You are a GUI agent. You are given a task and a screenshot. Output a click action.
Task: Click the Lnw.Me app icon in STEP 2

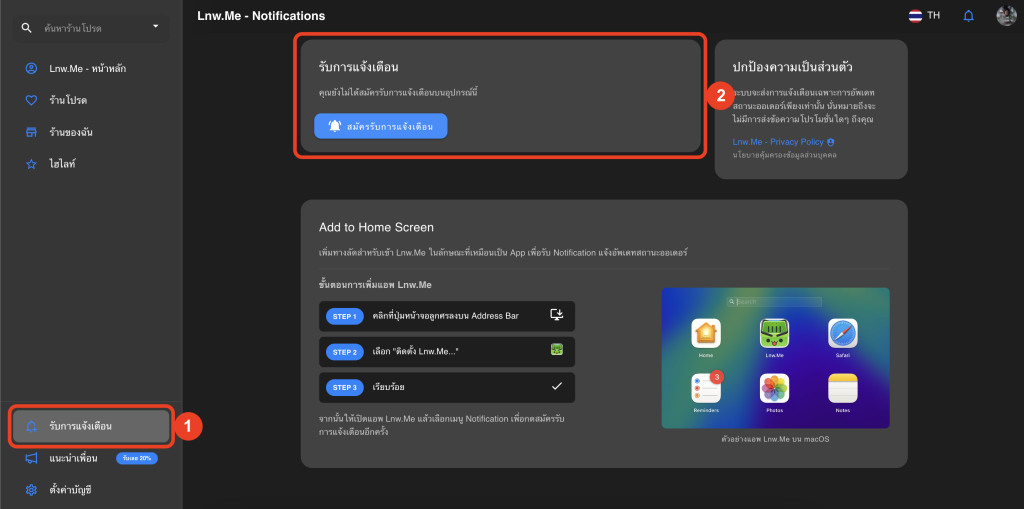tap(557, 351)
